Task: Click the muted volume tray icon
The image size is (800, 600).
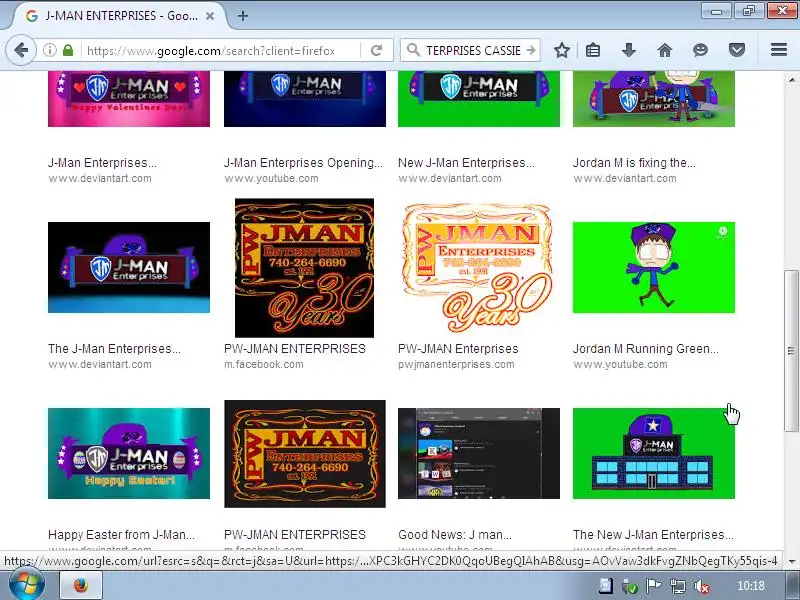Action: tap(703, 586)
